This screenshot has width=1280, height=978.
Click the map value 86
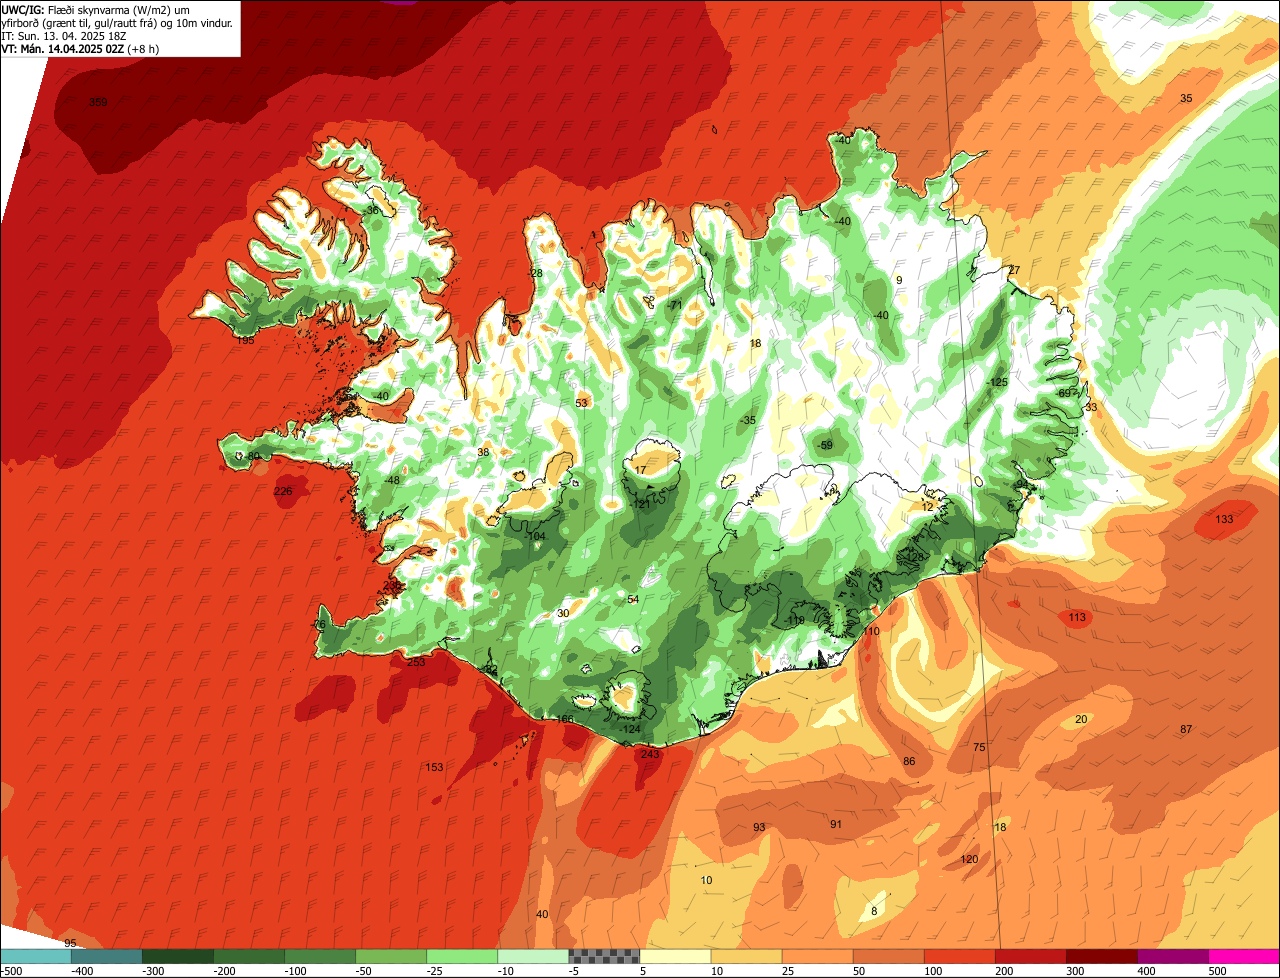point(909,761)
